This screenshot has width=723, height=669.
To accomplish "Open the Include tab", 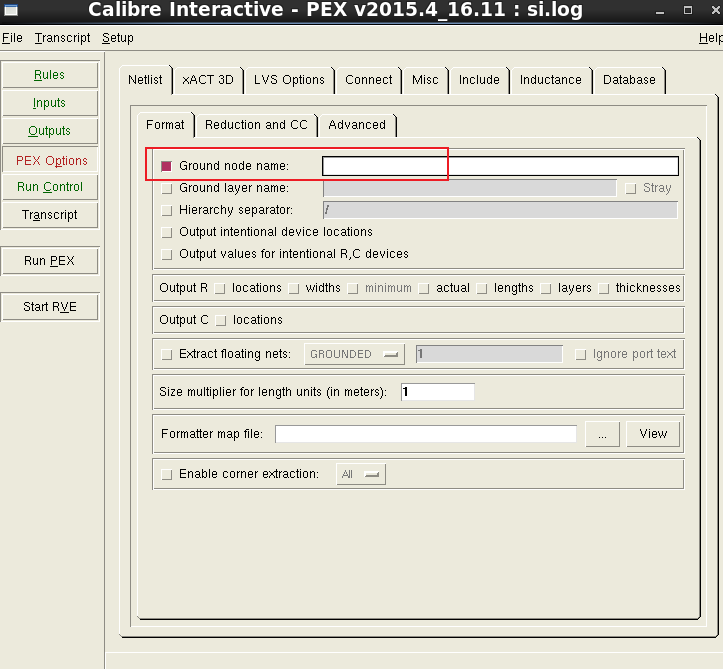I will 479,80.
